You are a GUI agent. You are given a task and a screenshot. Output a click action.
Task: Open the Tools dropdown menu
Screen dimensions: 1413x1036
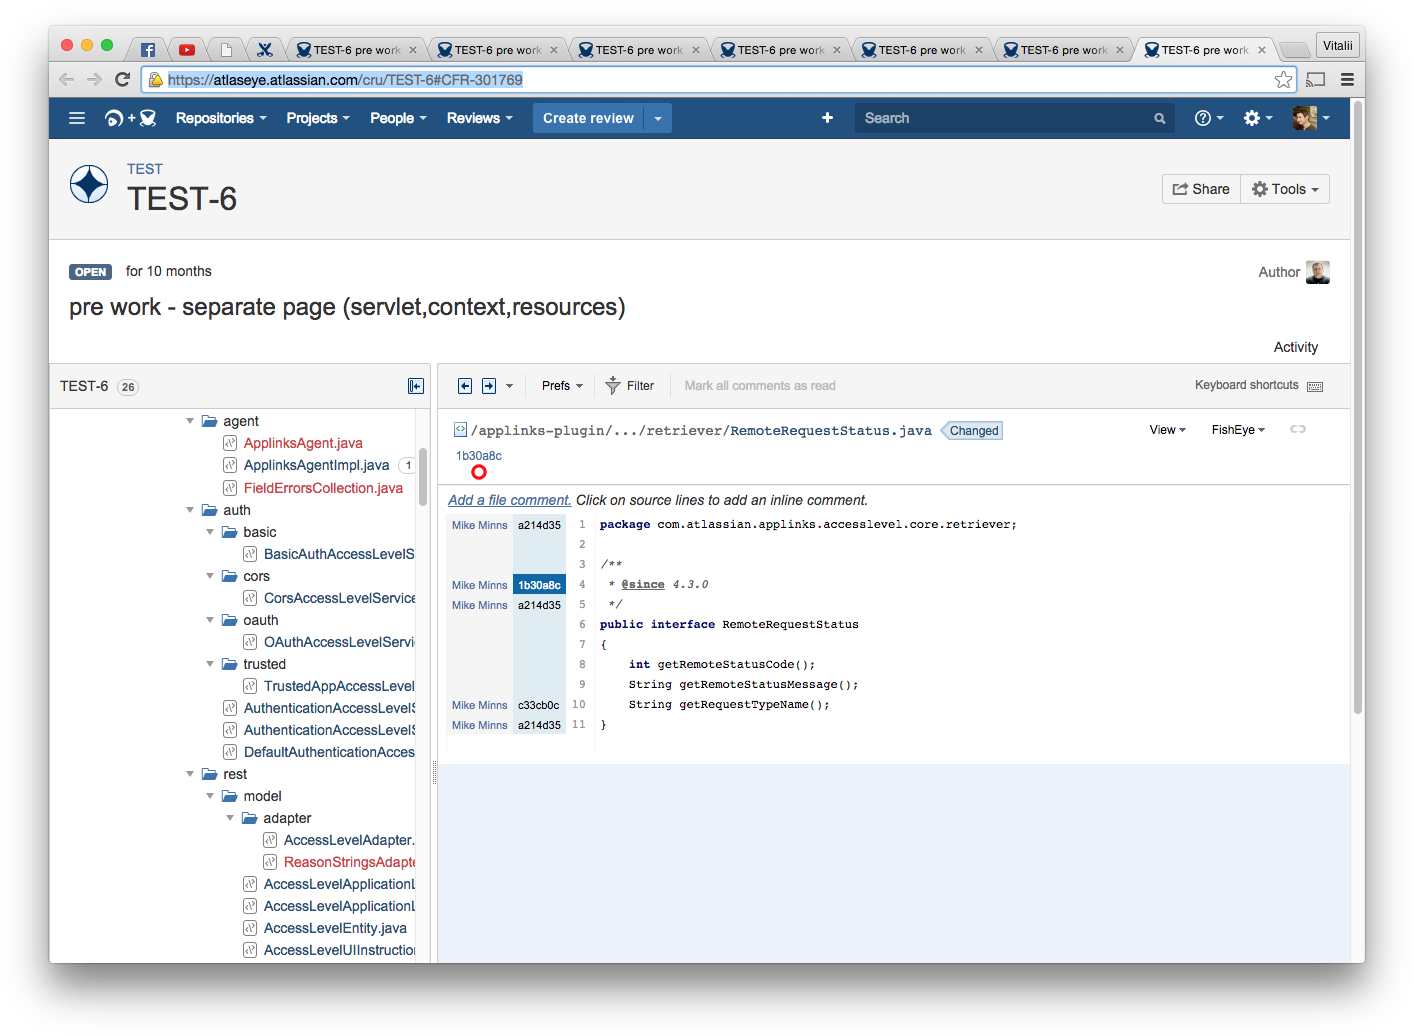(1285, 189)
